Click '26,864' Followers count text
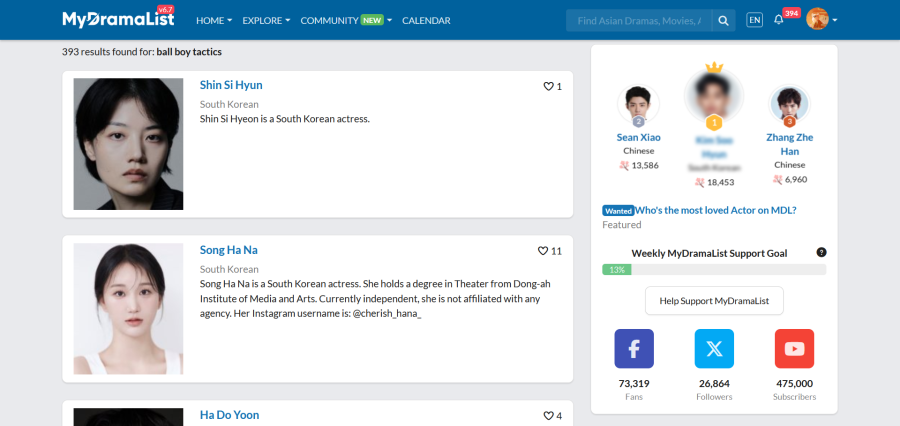This screenshot has height=426, width=900. coord(714,384)
